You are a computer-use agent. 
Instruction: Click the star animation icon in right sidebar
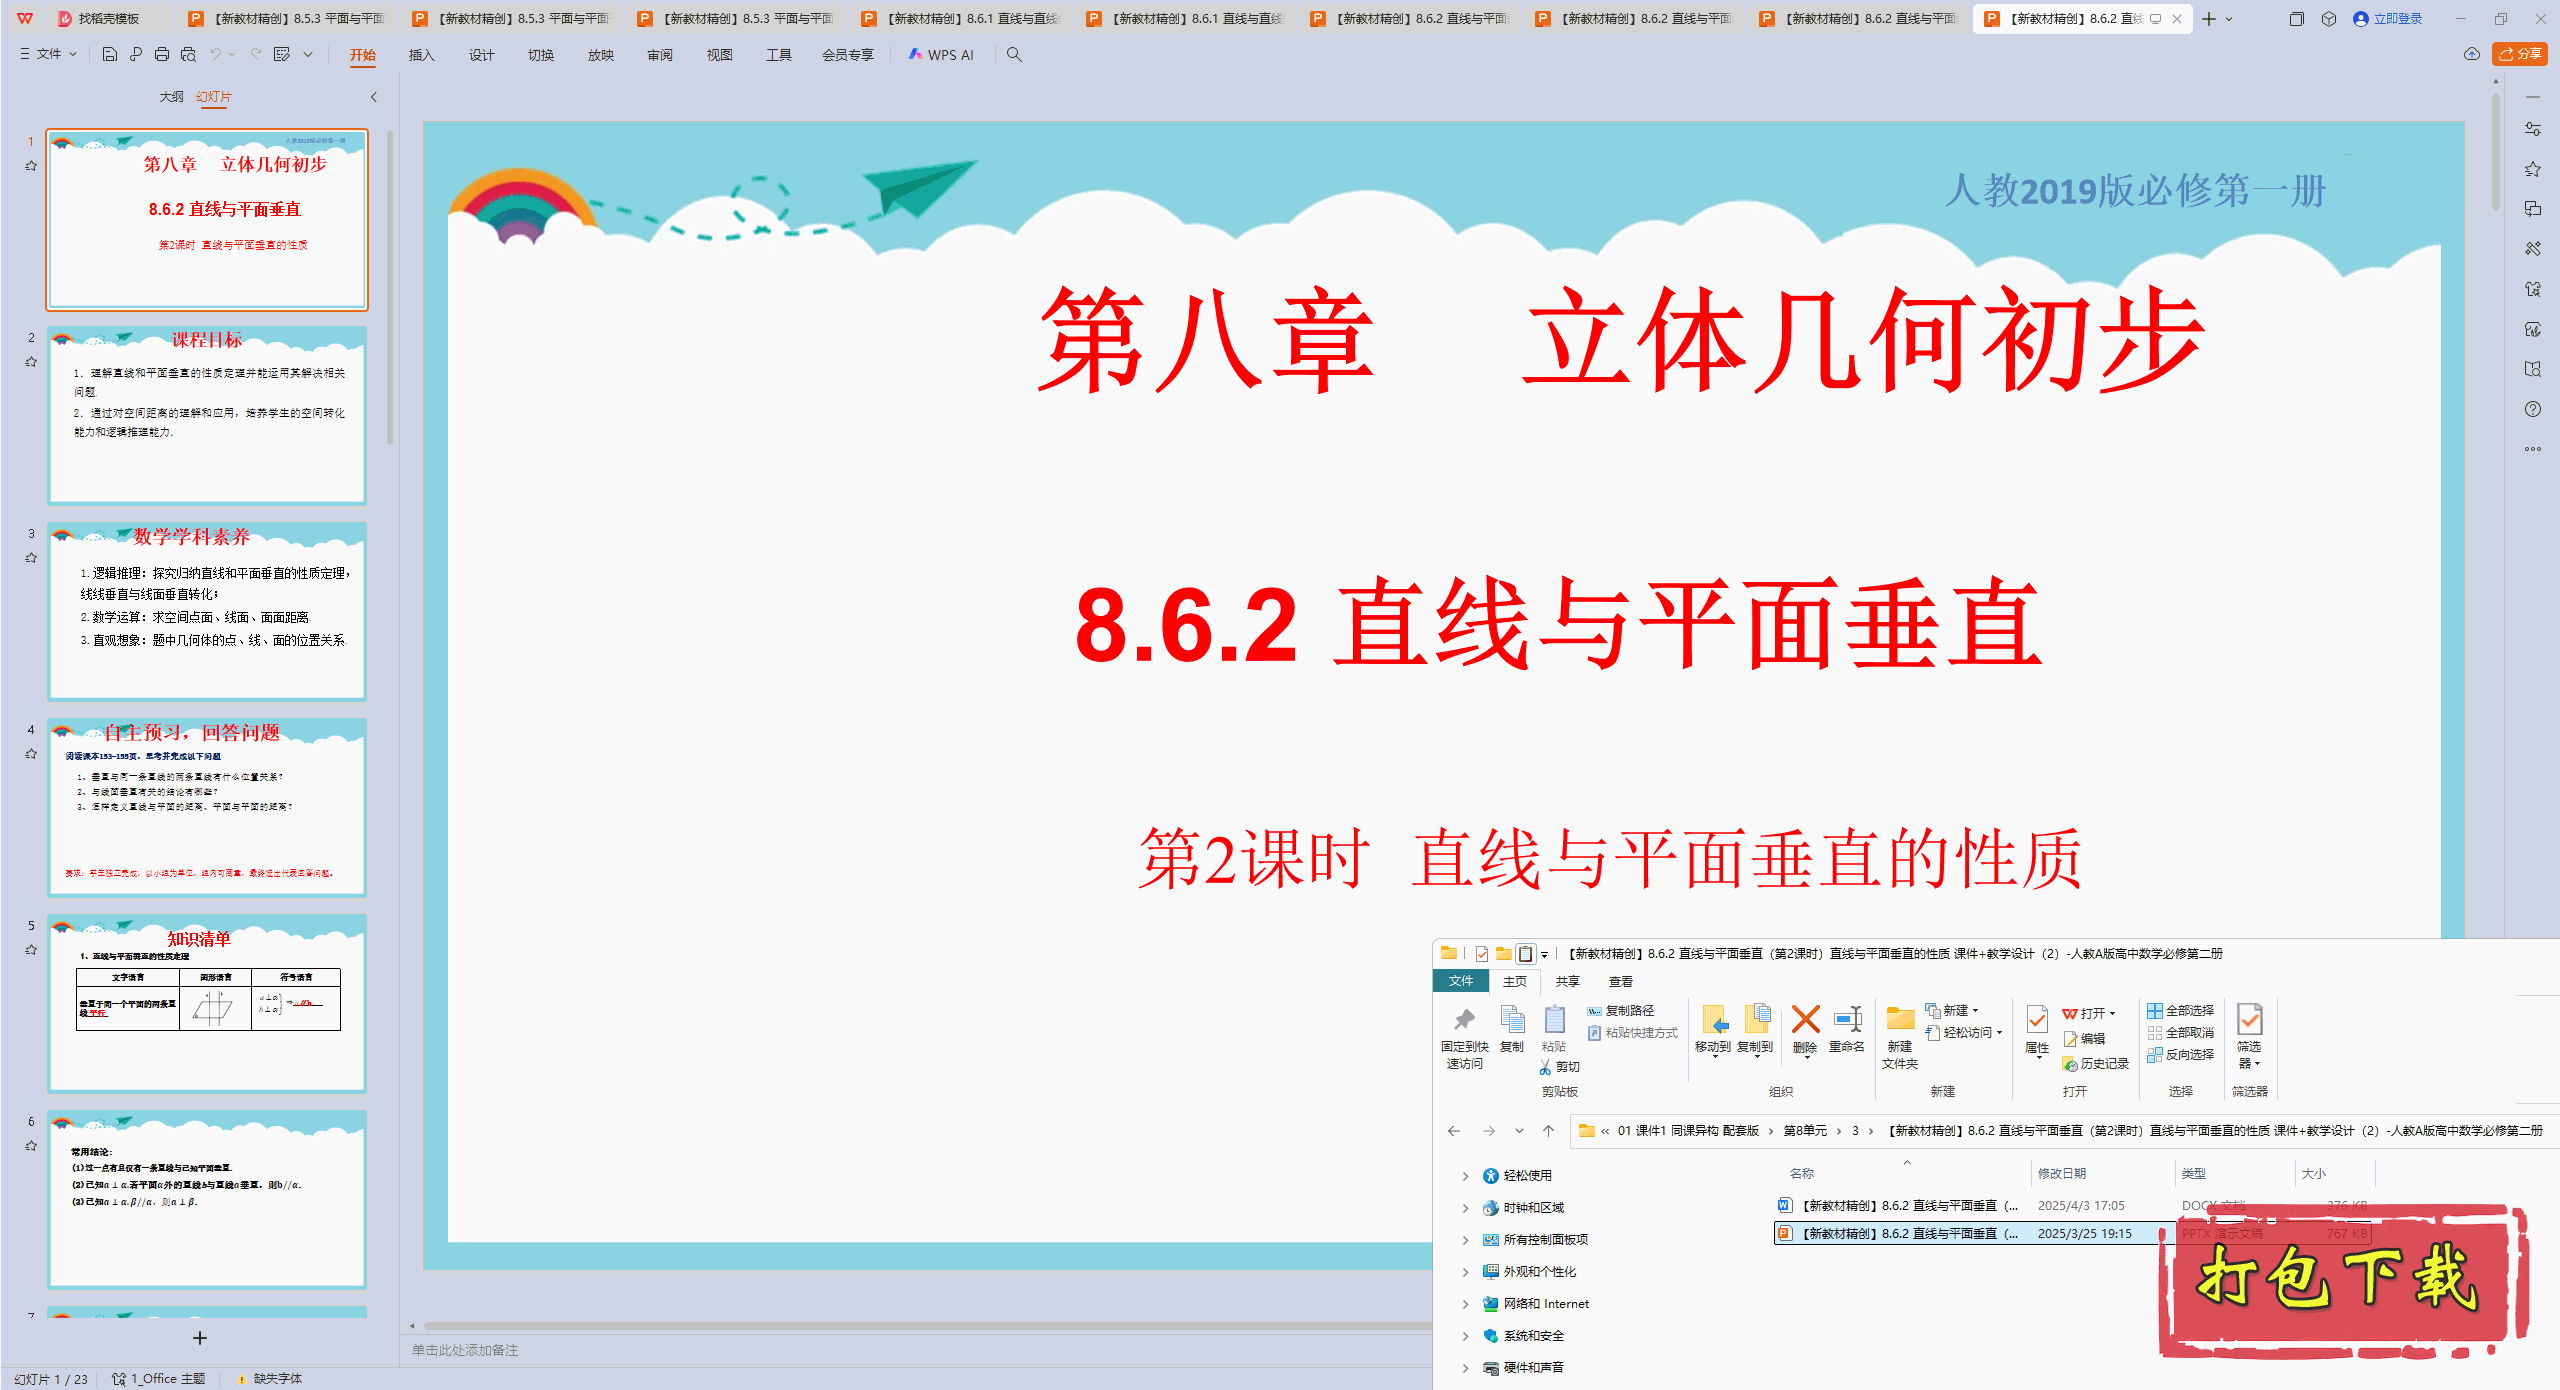pos(2532,169)
